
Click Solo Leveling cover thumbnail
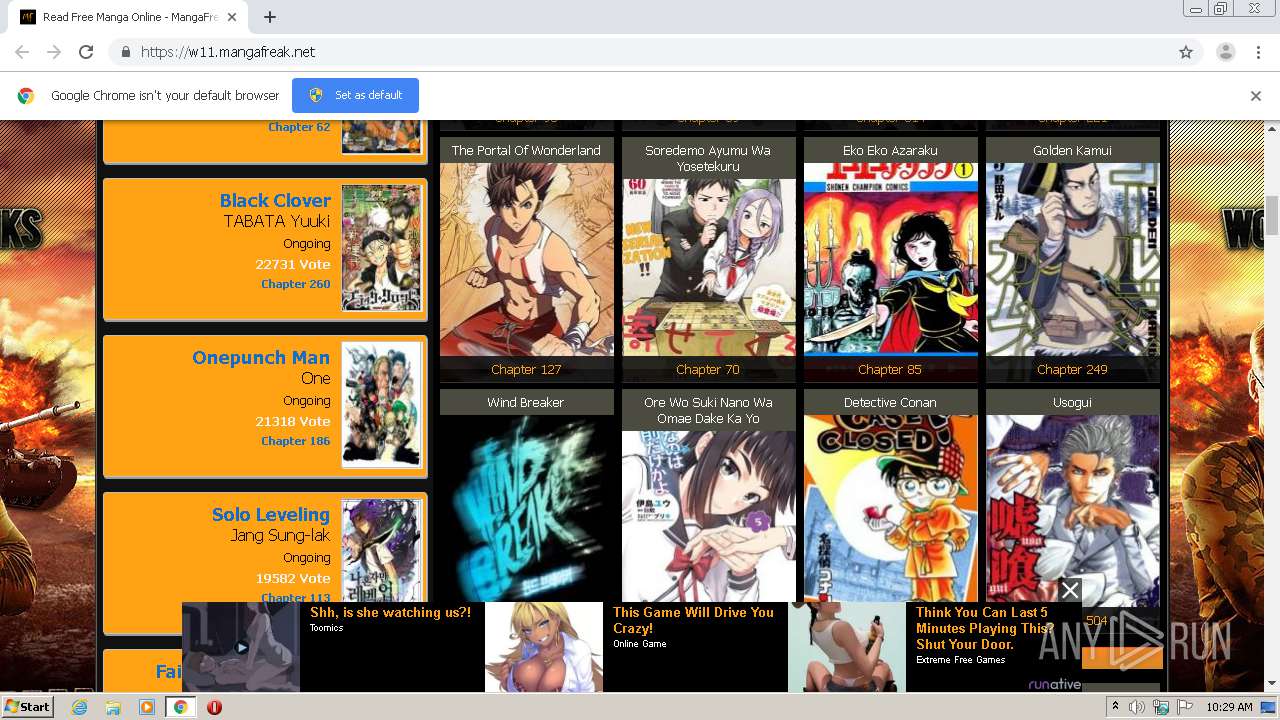click(x=382, y=550)
